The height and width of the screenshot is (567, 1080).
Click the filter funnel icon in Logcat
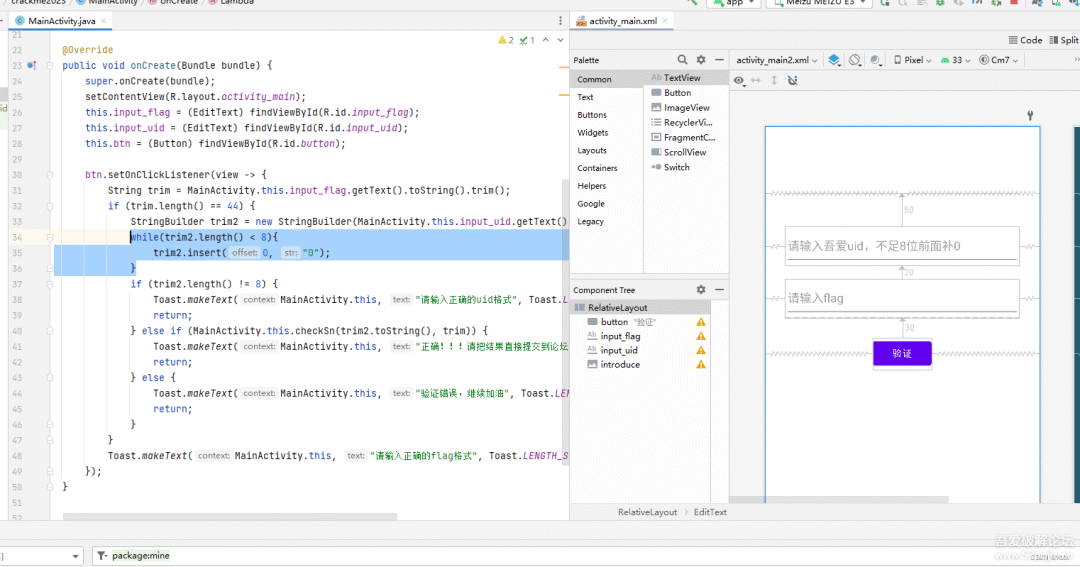pos(102,555)
